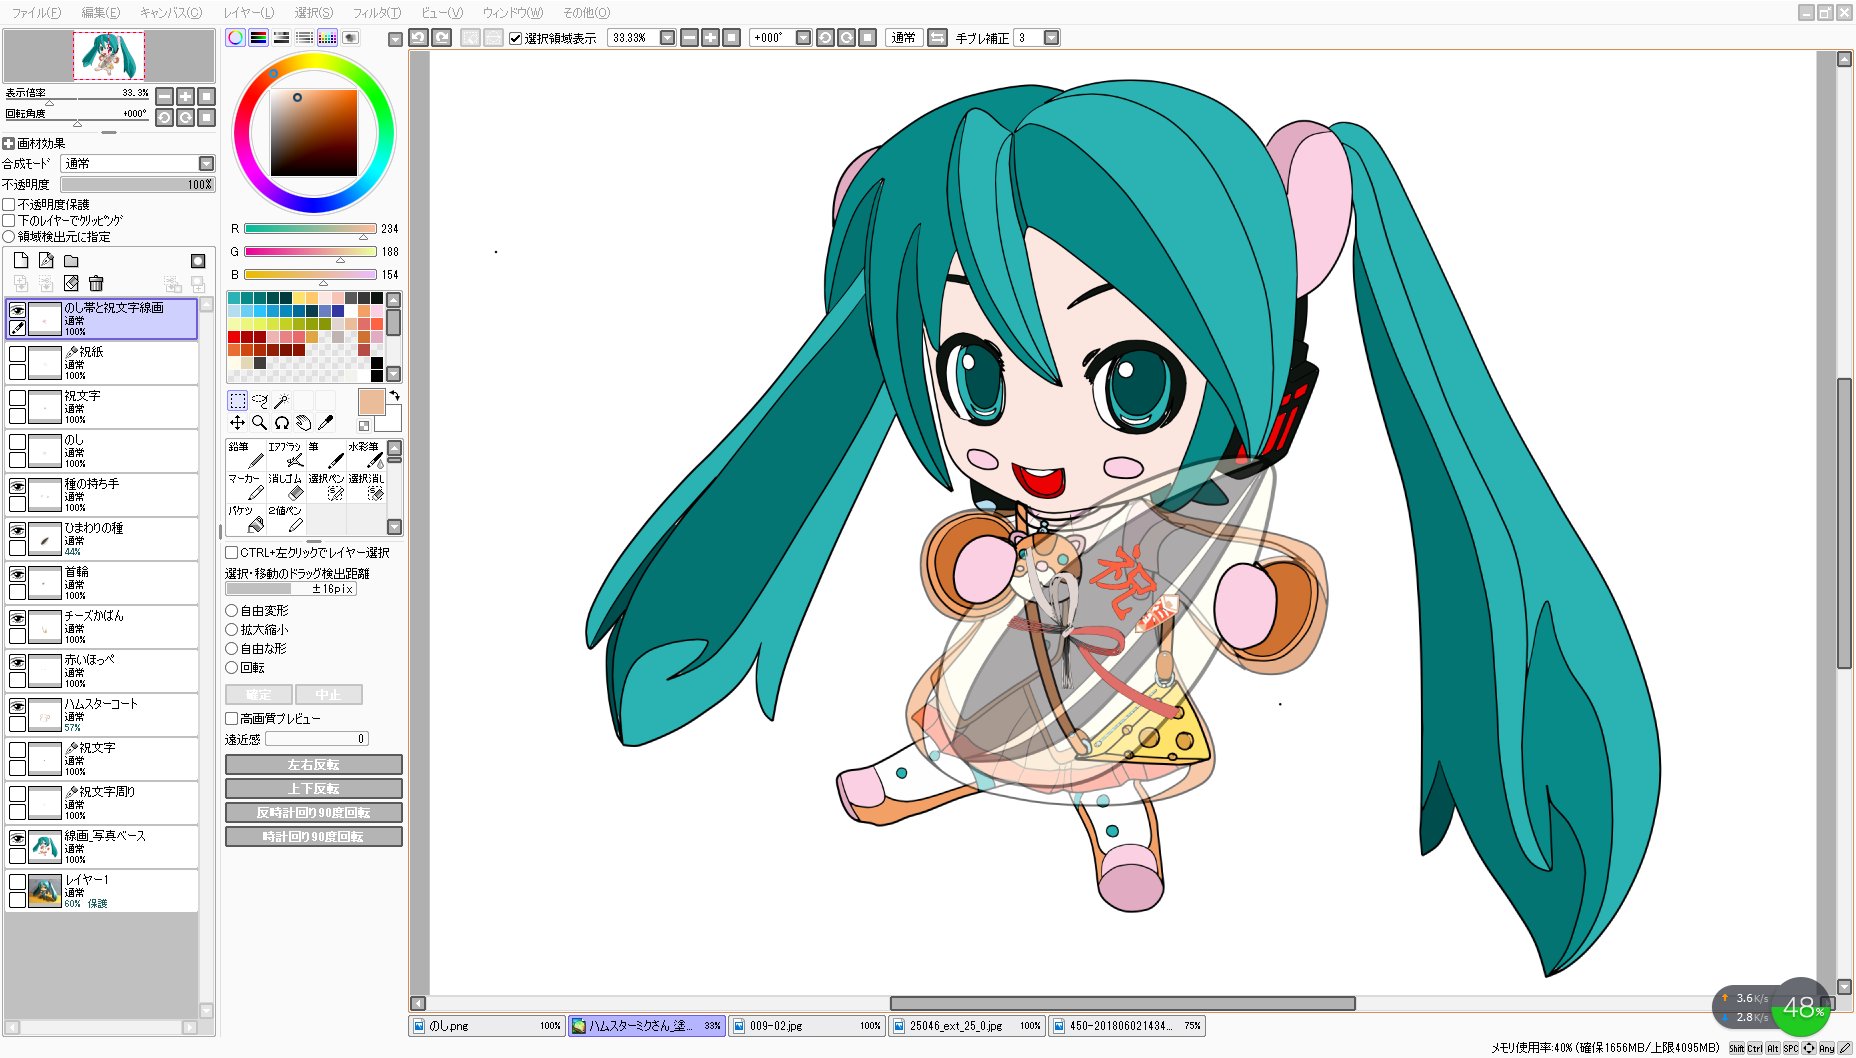
Task: Select the rectangular selection tool
Action: tap(237, 401)
